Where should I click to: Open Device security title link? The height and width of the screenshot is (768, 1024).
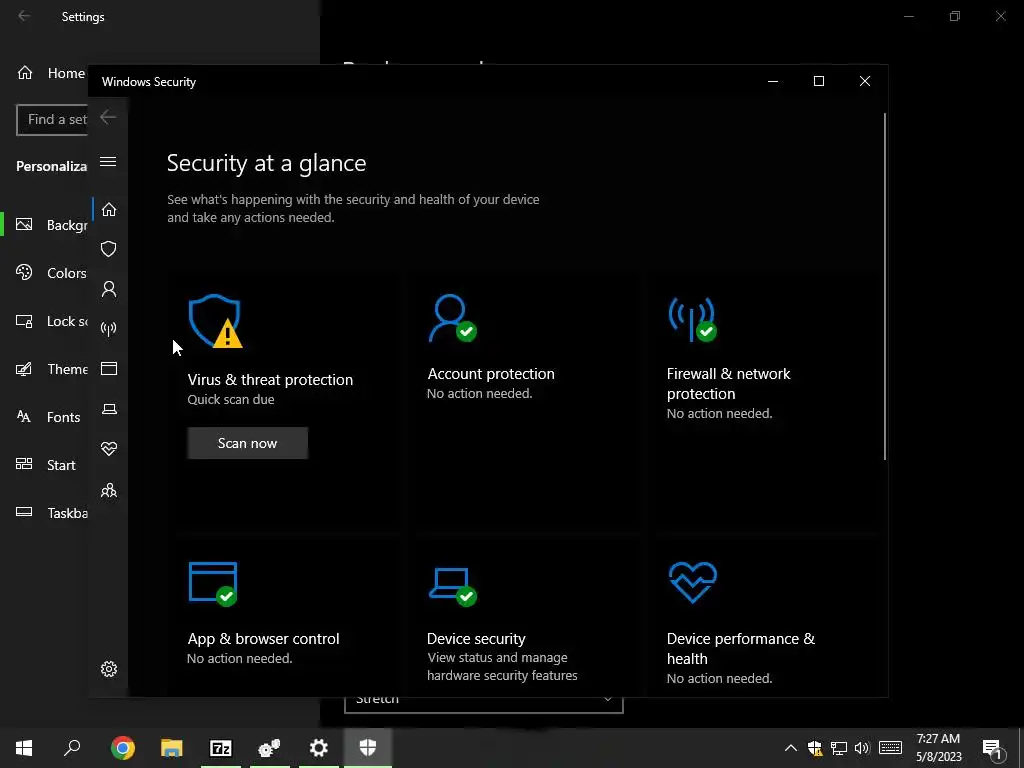[x=476, y=639]
